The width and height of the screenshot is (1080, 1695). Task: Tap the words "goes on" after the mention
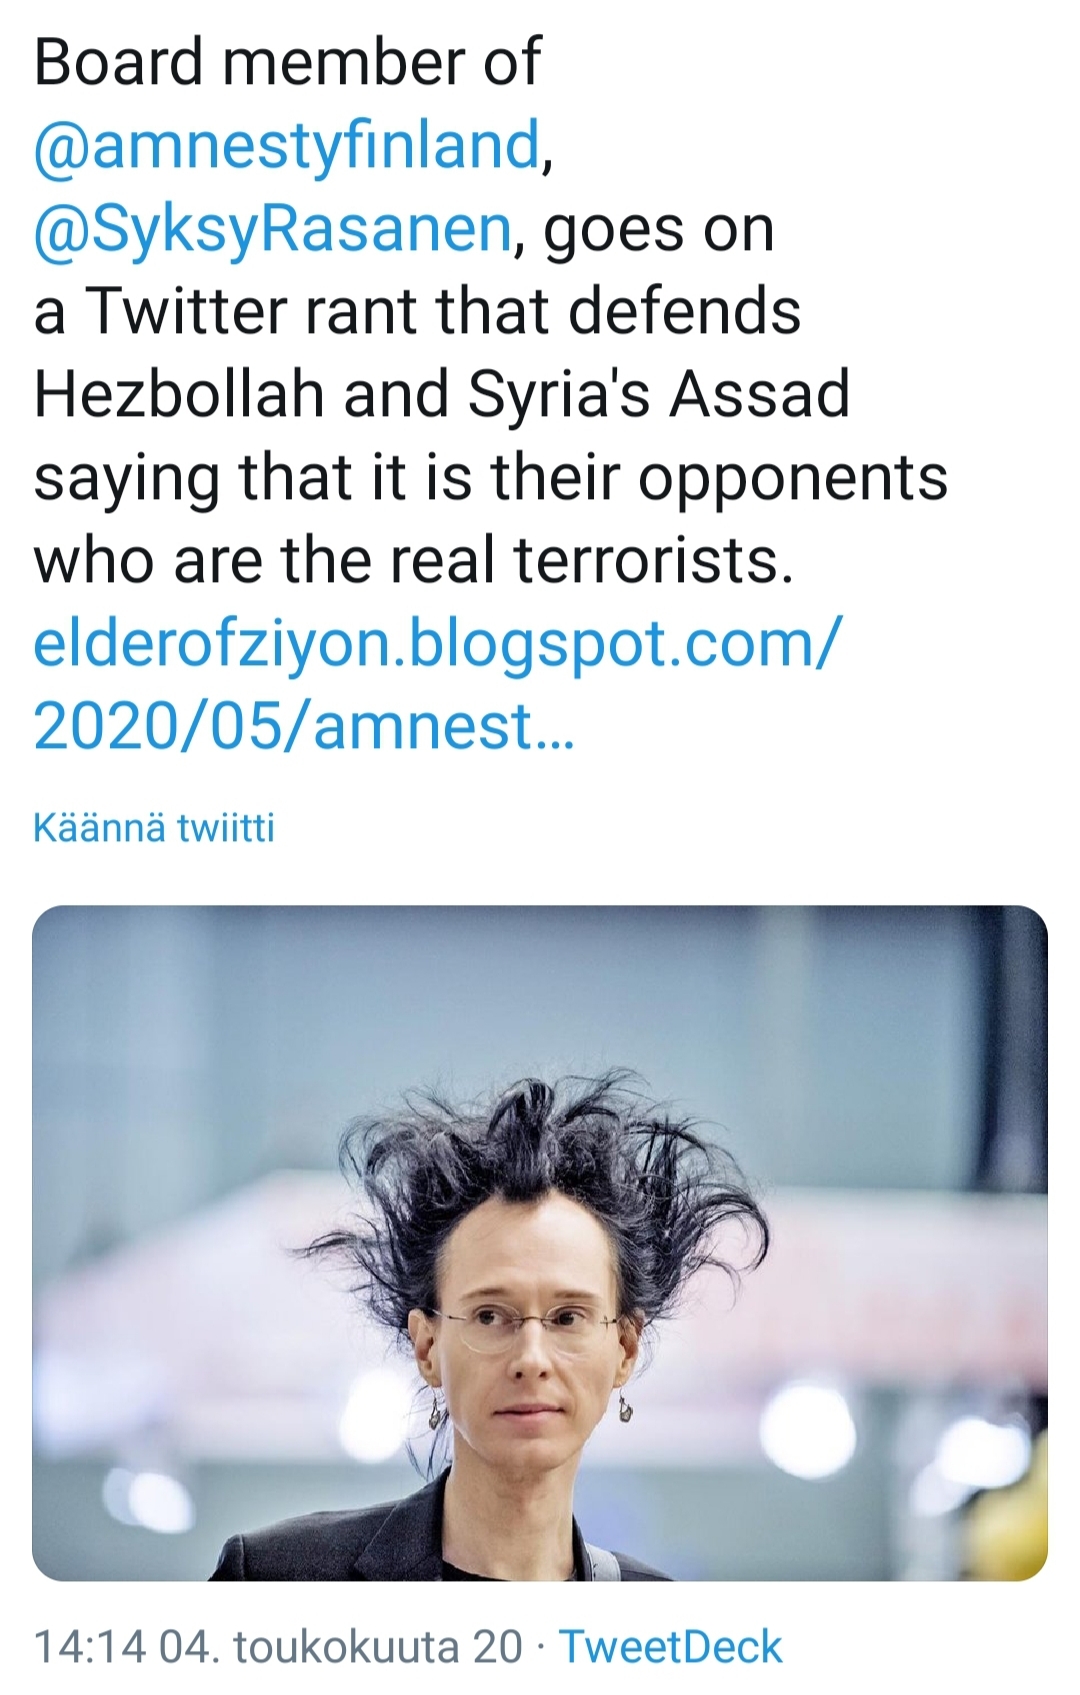[660, 229]
